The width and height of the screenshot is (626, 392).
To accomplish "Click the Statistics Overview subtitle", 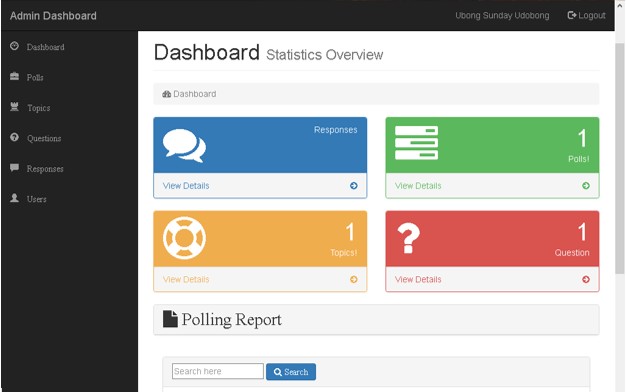I will [325, 55].
